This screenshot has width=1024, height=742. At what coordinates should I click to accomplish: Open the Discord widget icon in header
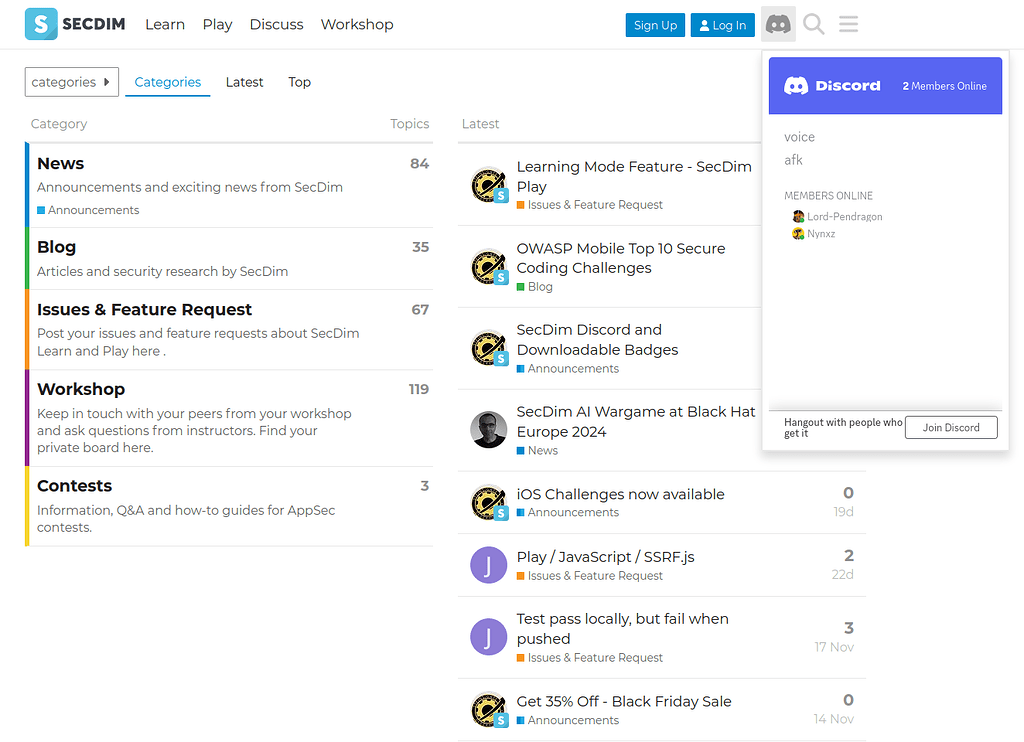pyautogui.click(x=778, y=24)
